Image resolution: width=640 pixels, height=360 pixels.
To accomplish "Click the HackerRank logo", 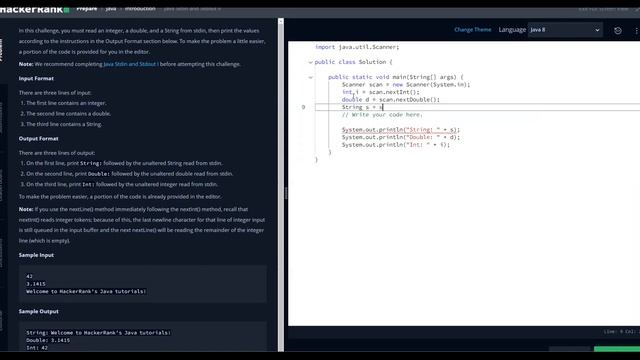I will click(34, 9).
